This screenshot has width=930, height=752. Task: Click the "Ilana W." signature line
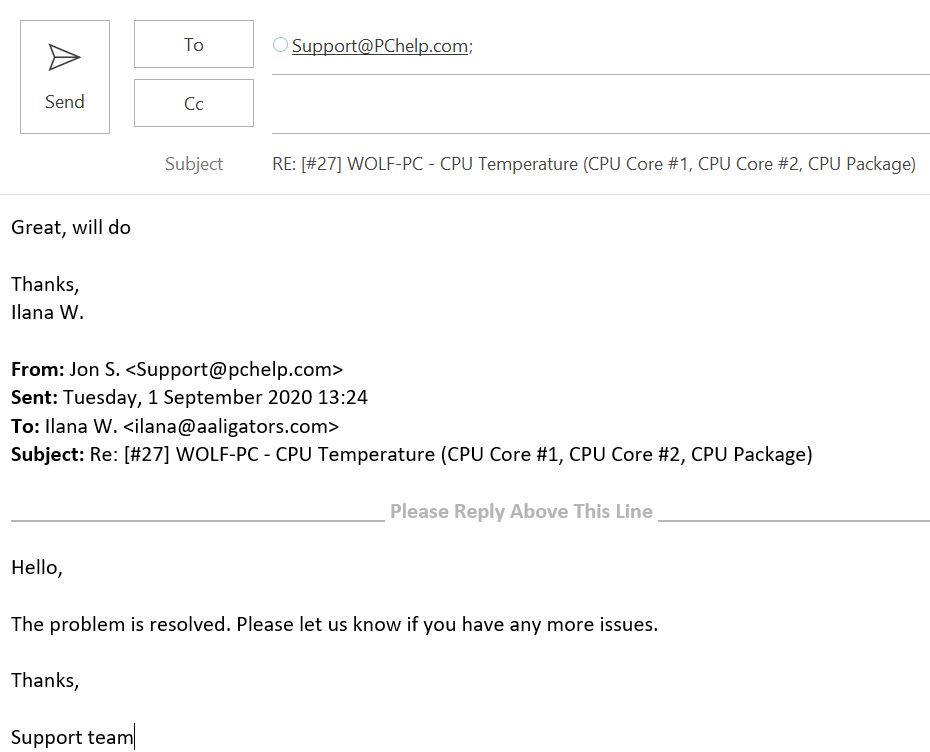pos(47,312)
